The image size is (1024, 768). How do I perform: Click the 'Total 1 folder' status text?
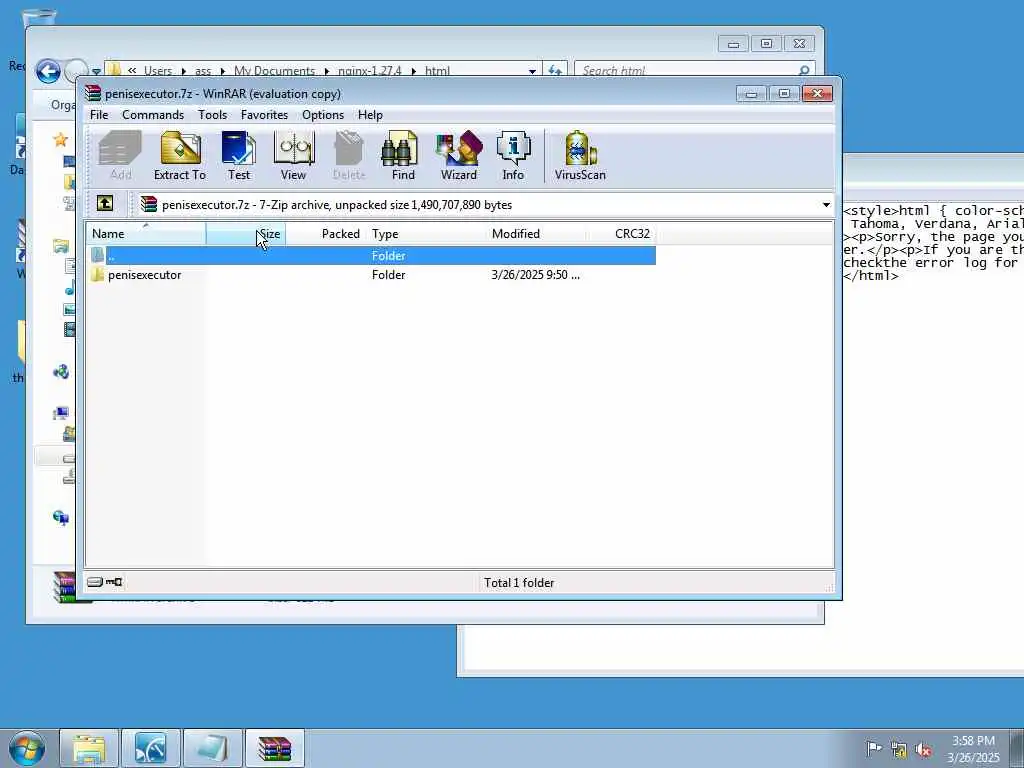[519, 583]
